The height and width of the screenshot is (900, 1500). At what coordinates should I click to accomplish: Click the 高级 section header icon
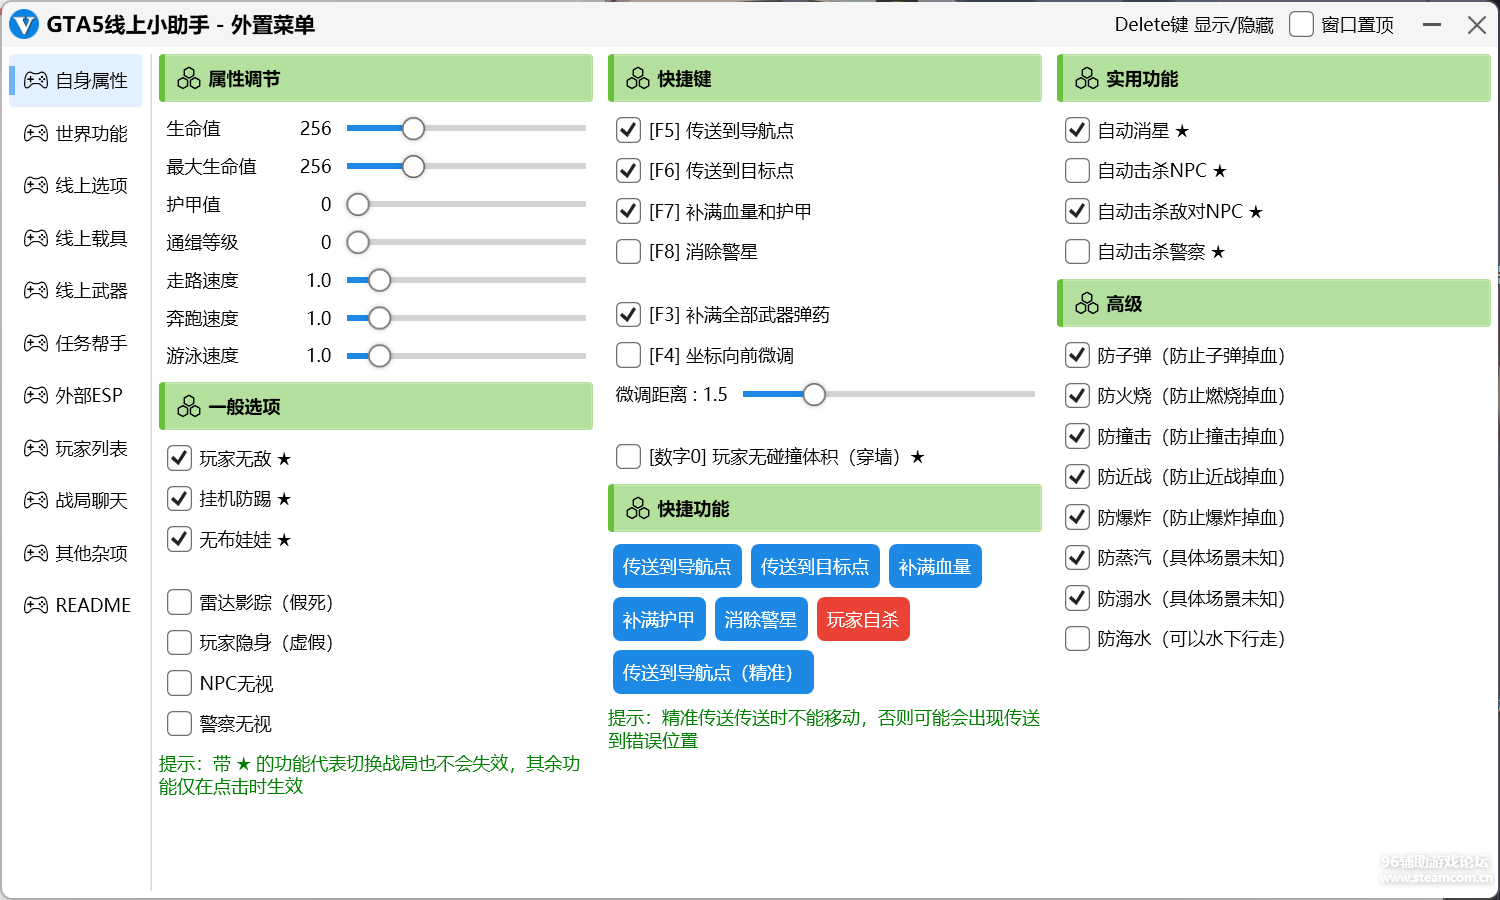(x=1087, y=304)
